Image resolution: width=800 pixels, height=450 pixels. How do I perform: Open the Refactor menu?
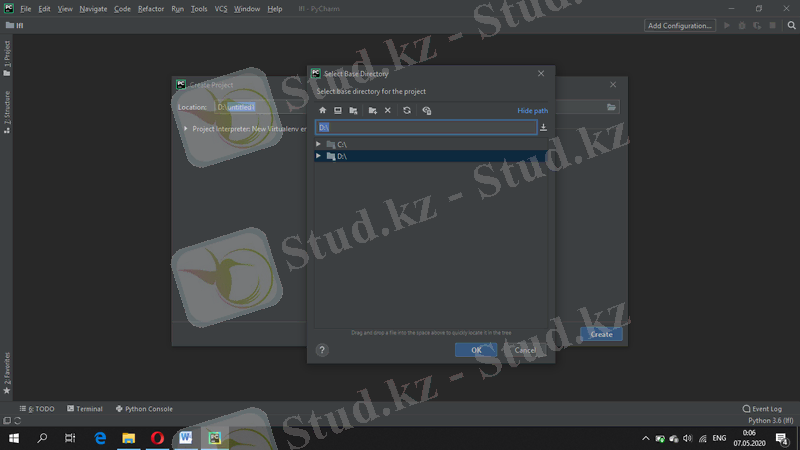pyautogui.click(x=151, y=9)
